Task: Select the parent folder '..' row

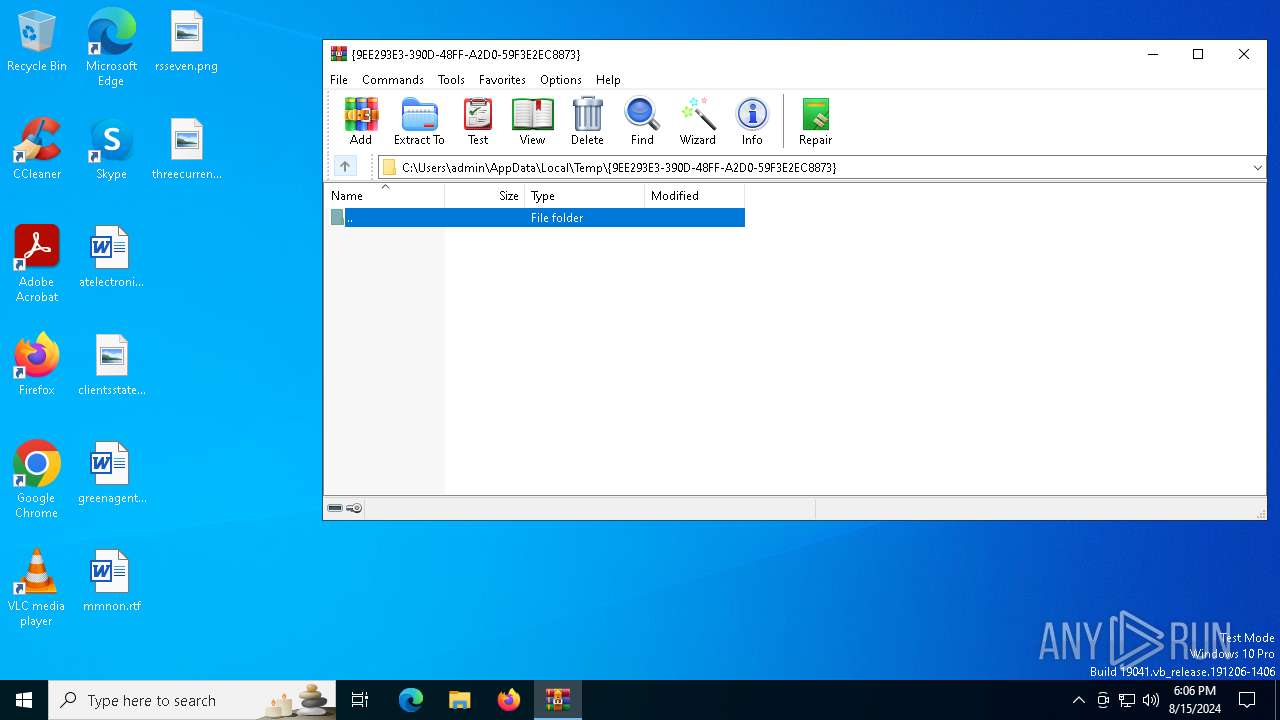Action: coord(536,218)
